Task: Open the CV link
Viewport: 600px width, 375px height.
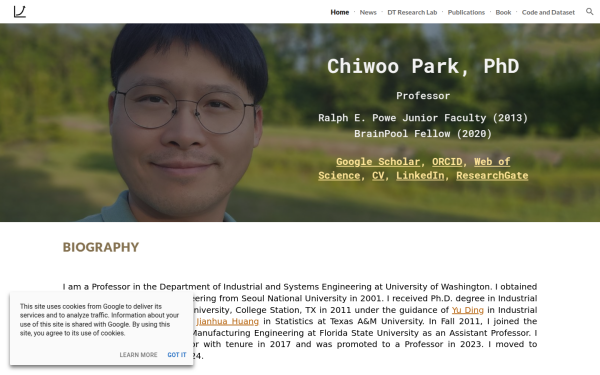Action: click(x=378, y=176)
